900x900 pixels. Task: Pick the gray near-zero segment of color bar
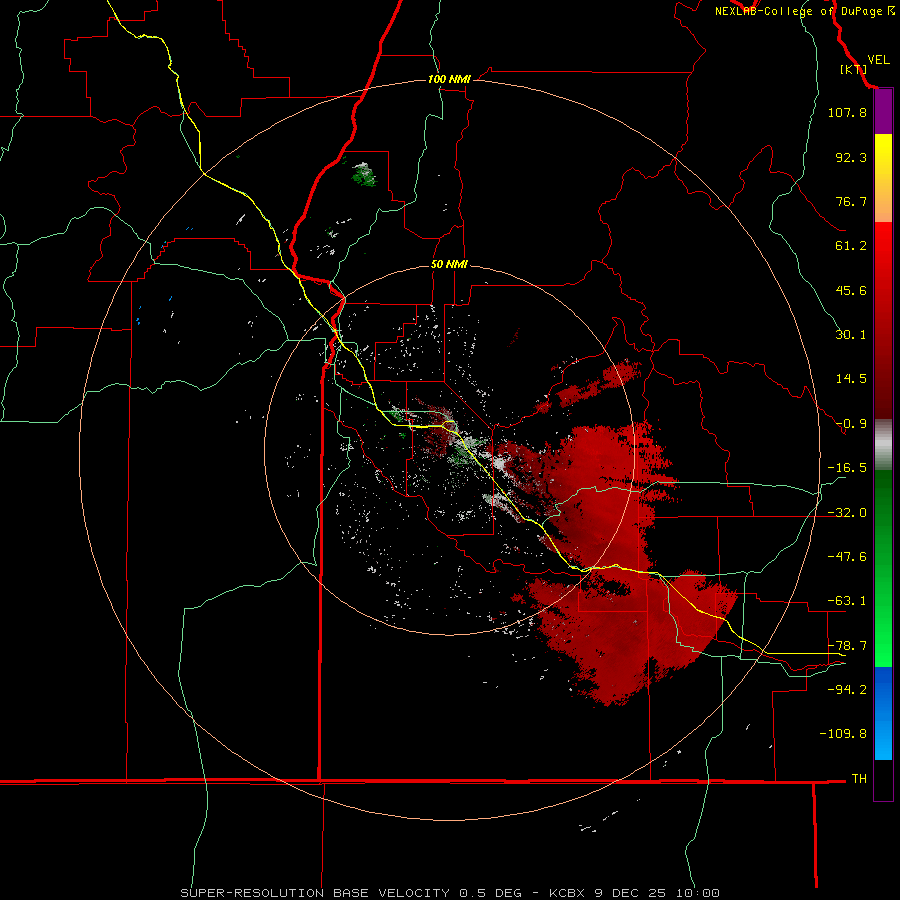click(x=883, y=443)
